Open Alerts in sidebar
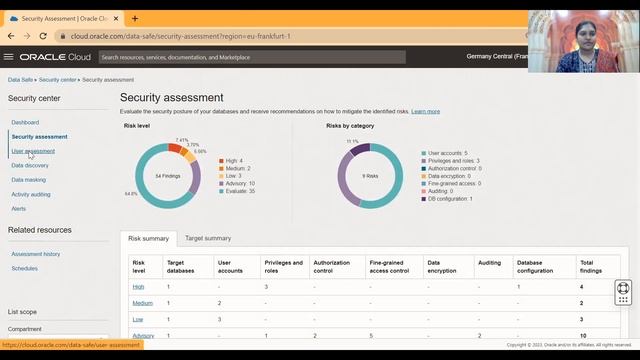Screen dimensions: 640x360 pyautogui.click(x=19, y=209)
